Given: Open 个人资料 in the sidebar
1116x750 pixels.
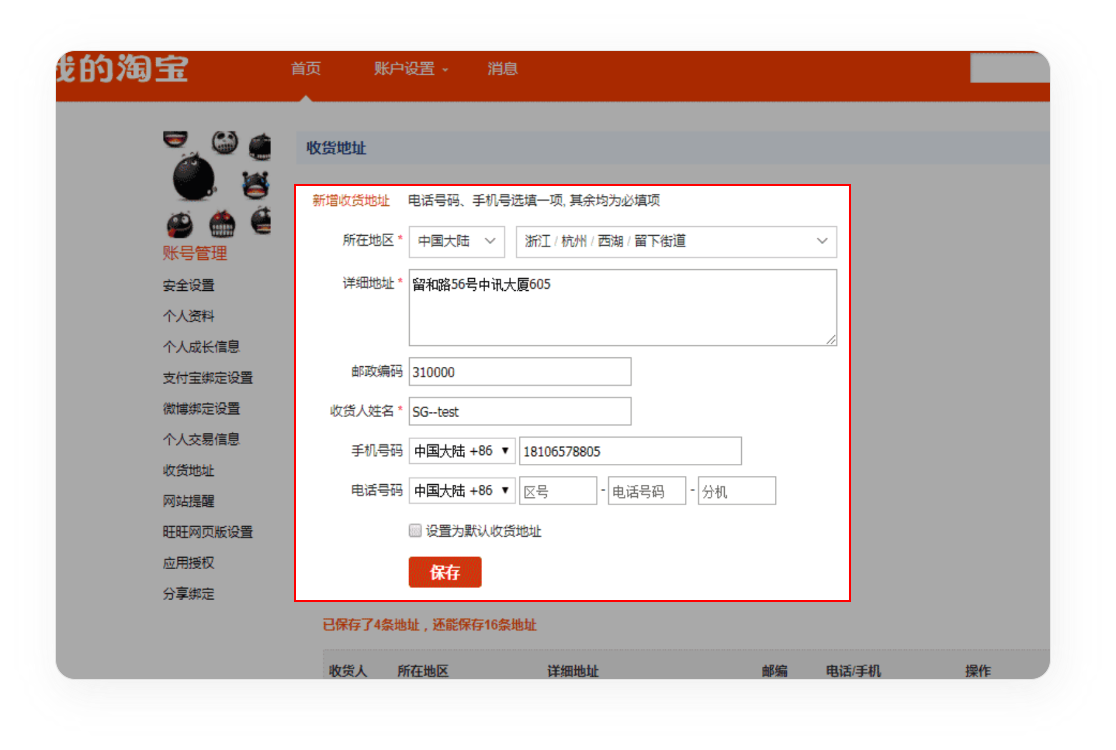Looking at the screenshot, I should point(189,316).
